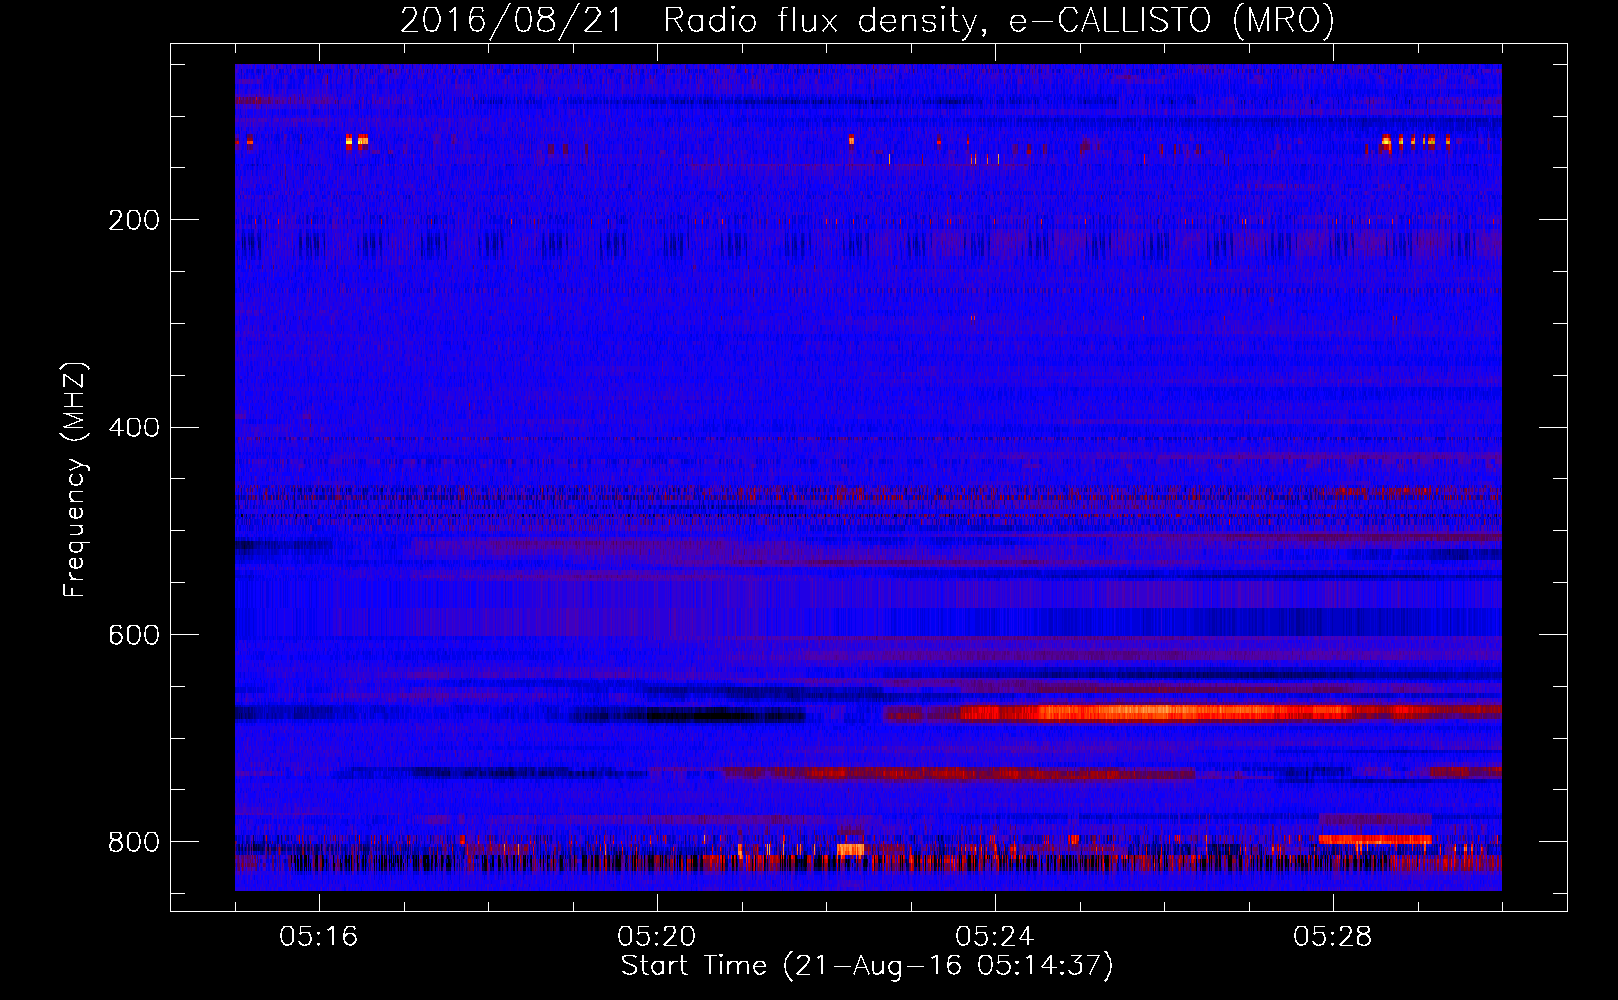Select the 600 frequency tick label
Viewport: 1618px width, 1000px height.
pos(134,636)
